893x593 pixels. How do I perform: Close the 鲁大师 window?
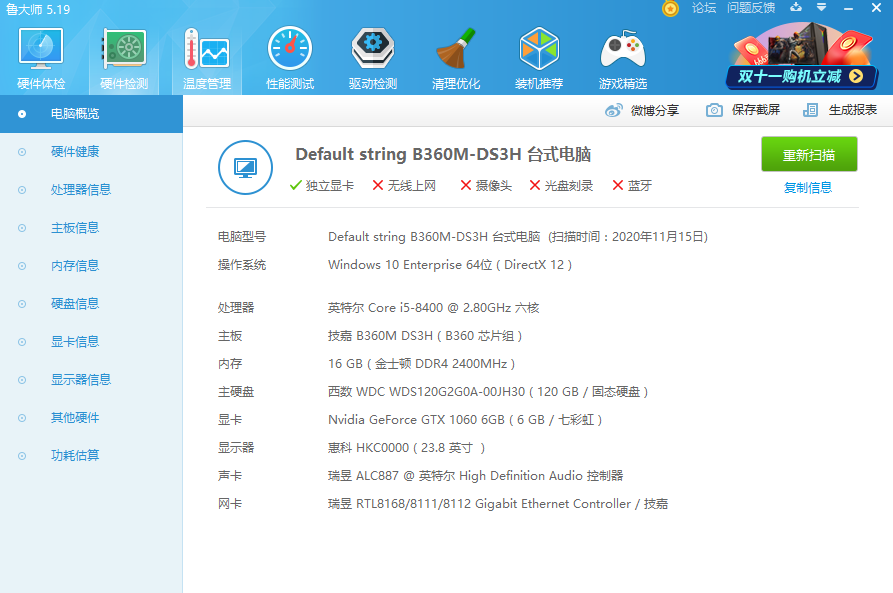tap(876, 8)
